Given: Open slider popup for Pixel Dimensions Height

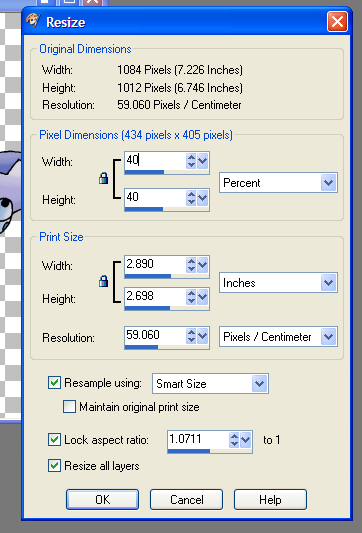Looking at the screenshot, I should tap(203, 198).
